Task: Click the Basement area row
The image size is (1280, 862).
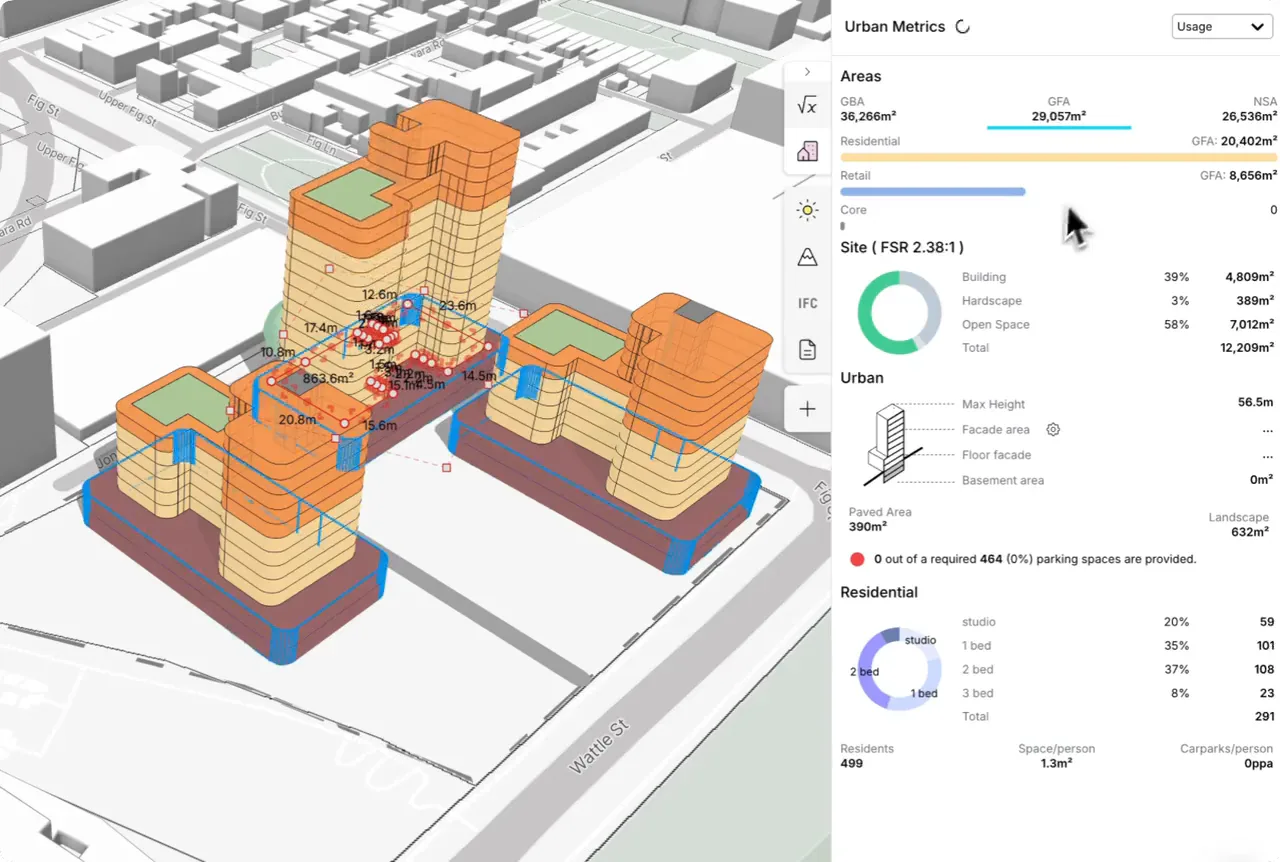Action: coord(1118,481)
